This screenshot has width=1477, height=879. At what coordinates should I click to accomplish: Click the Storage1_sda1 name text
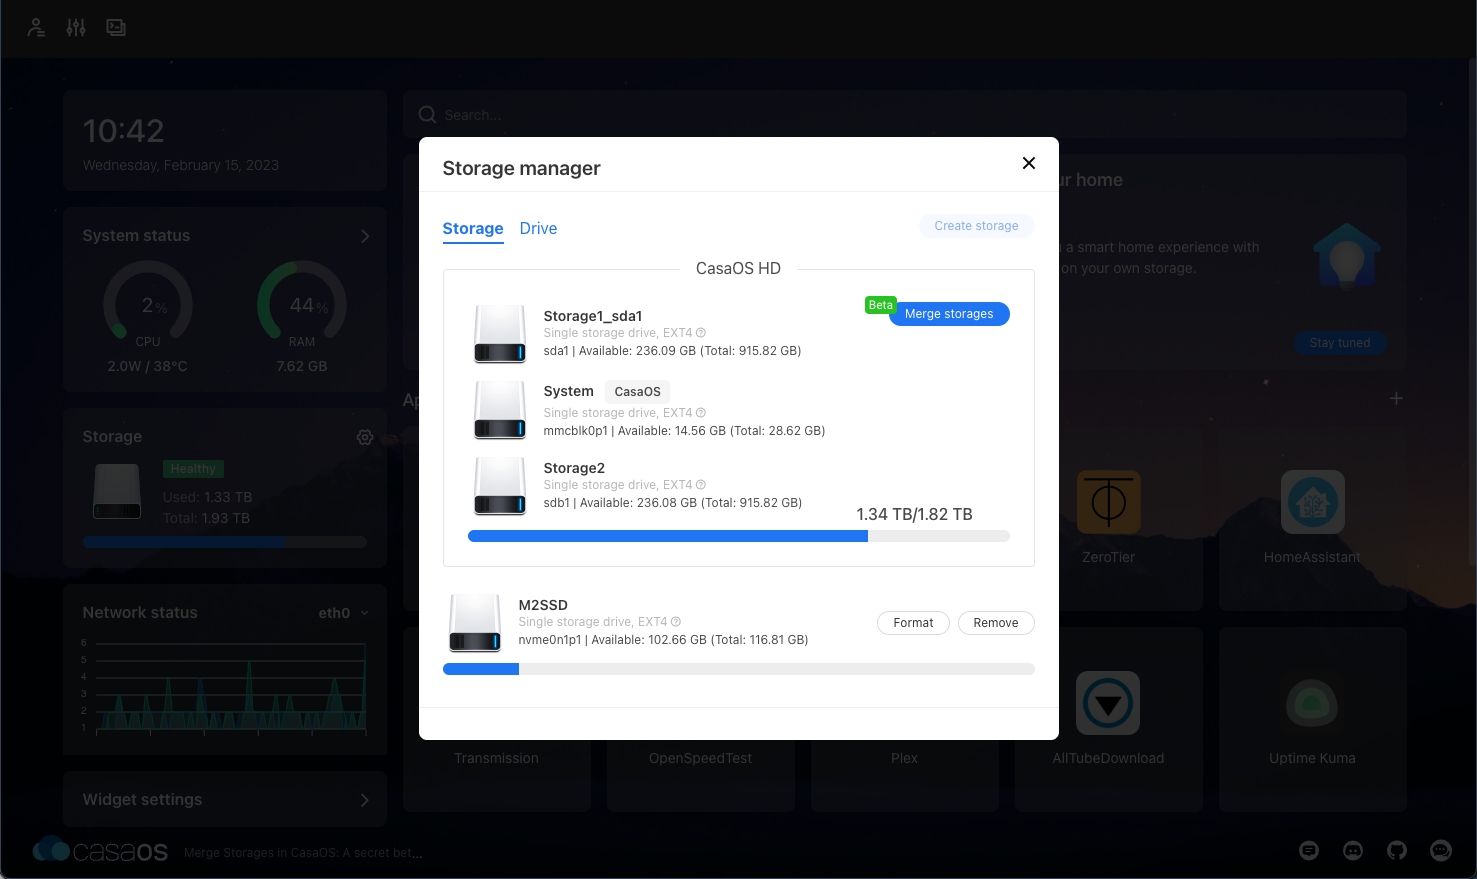tap(593, 316)
